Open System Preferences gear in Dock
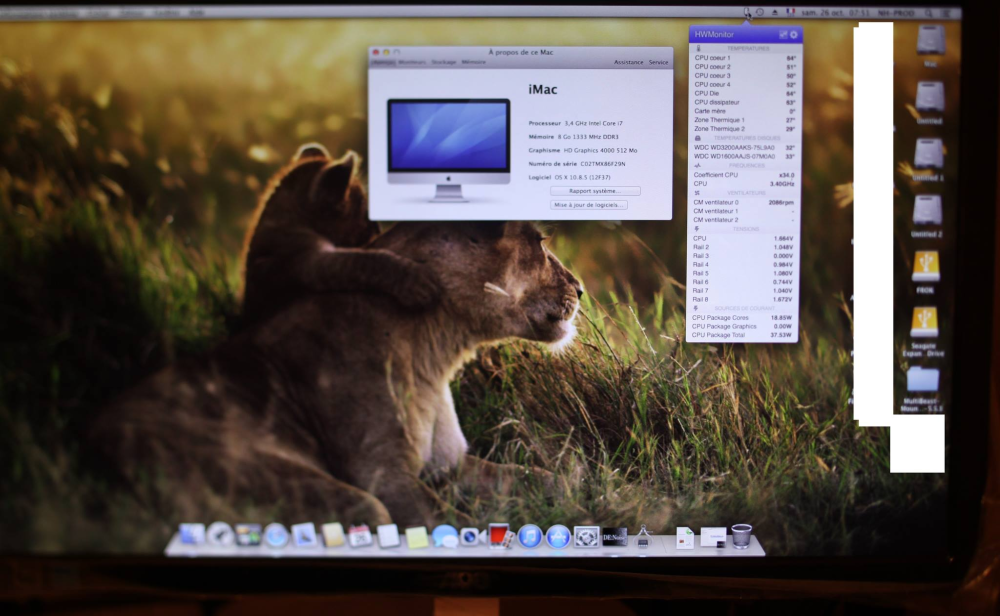This screenshot has width=1000, height=616. (586, 537)
